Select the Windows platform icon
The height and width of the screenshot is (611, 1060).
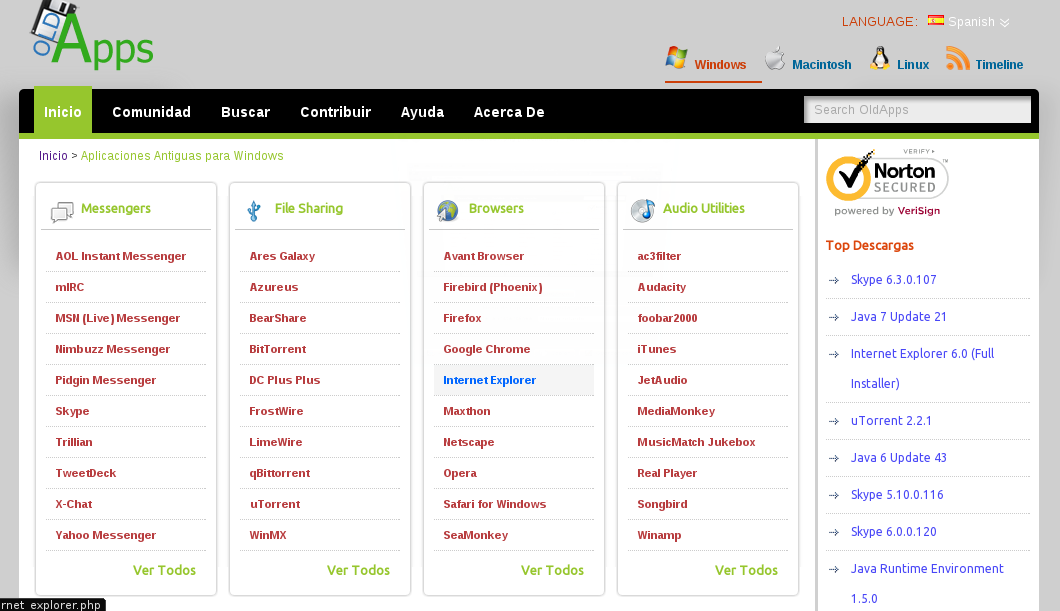[676, 57]
